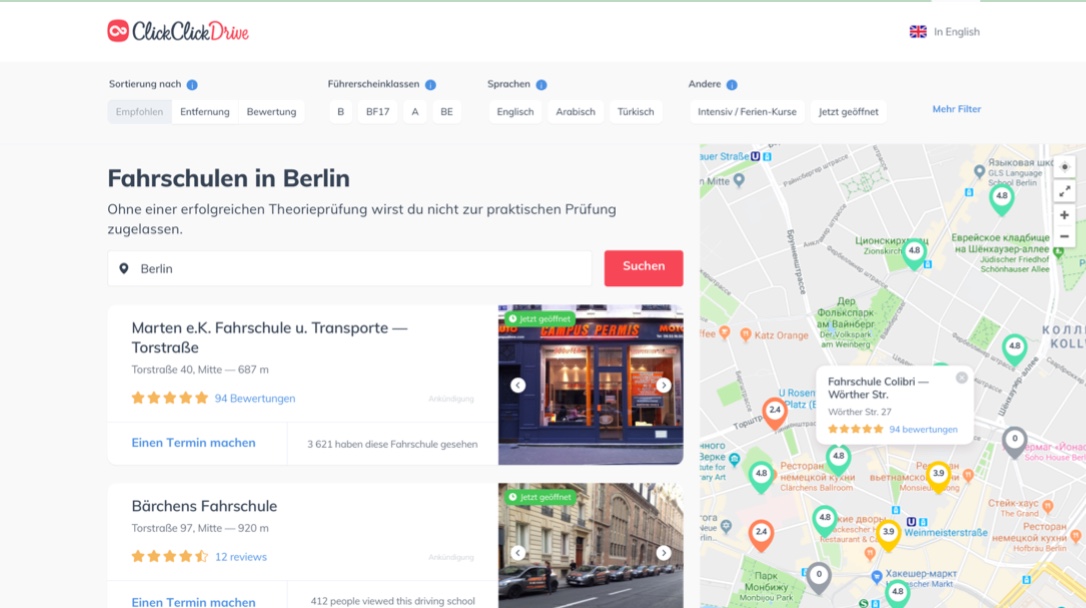Click Einen Termin machen for Marten Fahrschule
The height and width of the screenshot is (608, 1086).
[193, 442]
